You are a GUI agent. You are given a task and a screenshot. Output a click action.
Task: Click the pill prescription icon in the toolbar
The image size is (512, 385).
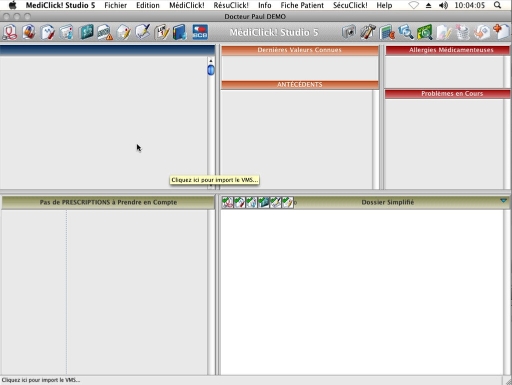pyautogui.click(x=29, y=32)
